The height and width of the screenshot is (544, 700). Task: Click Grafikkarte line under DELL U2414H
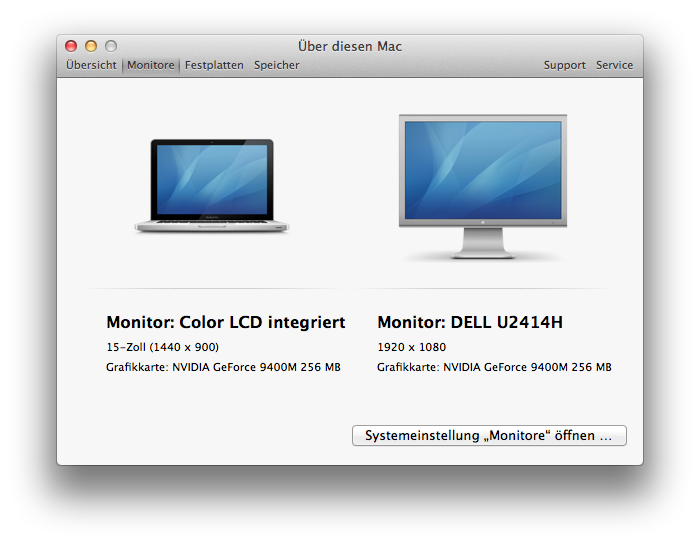tap(494, 367)
